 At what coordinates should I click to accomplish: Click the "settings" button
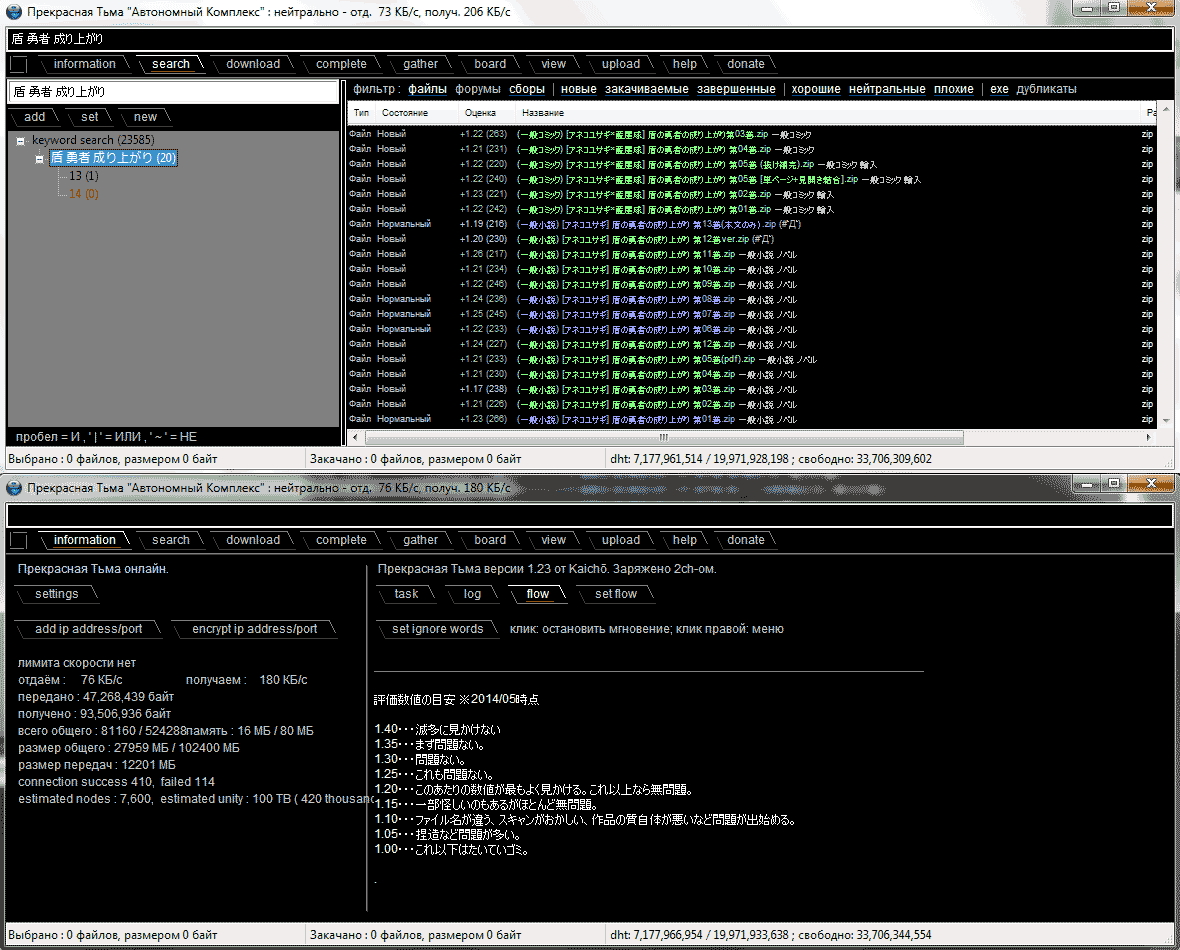click(x=57, y=594)
